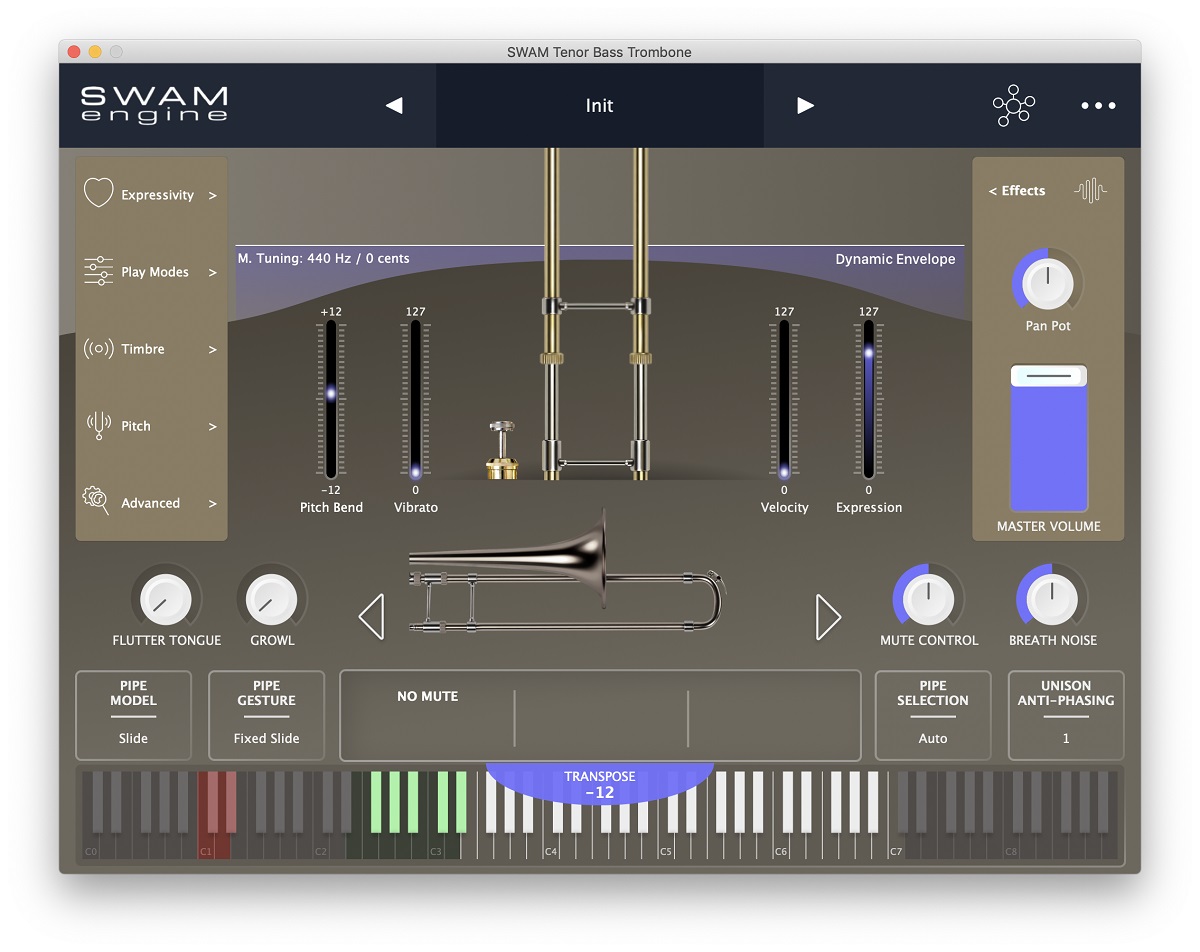Click the C4 piano key
This screenshot has height=952, width=1200.
(551, 845)
